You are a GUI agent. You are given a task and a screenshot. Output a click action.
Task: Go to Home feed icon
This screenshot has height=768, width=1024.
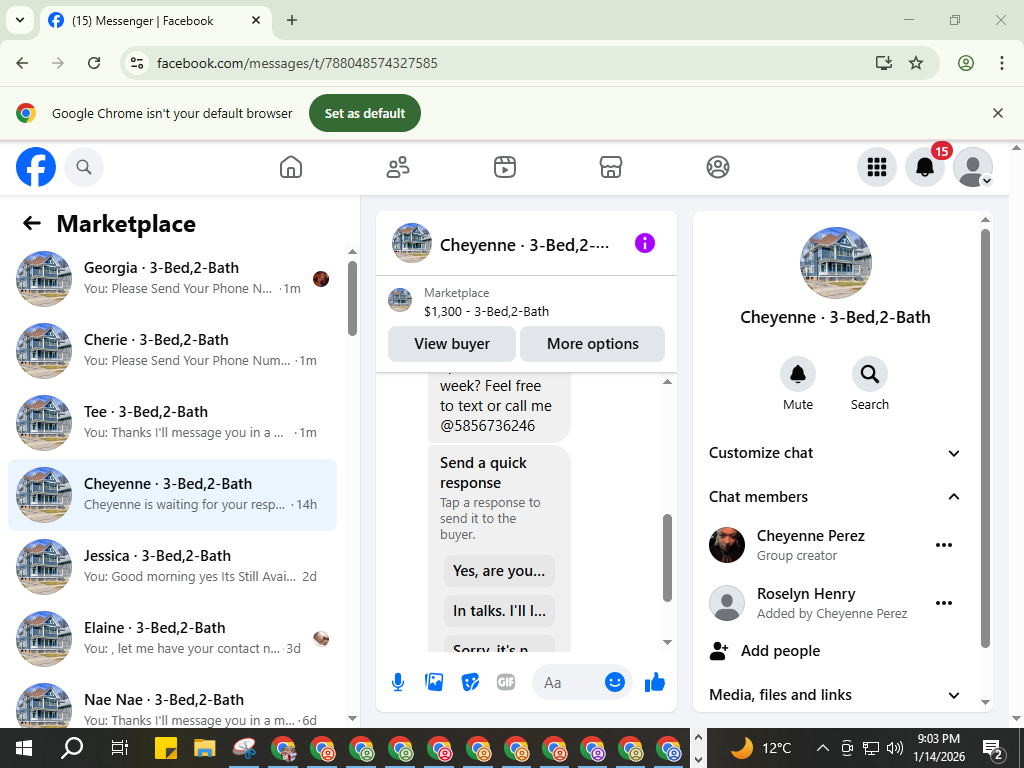click(291, 167)
